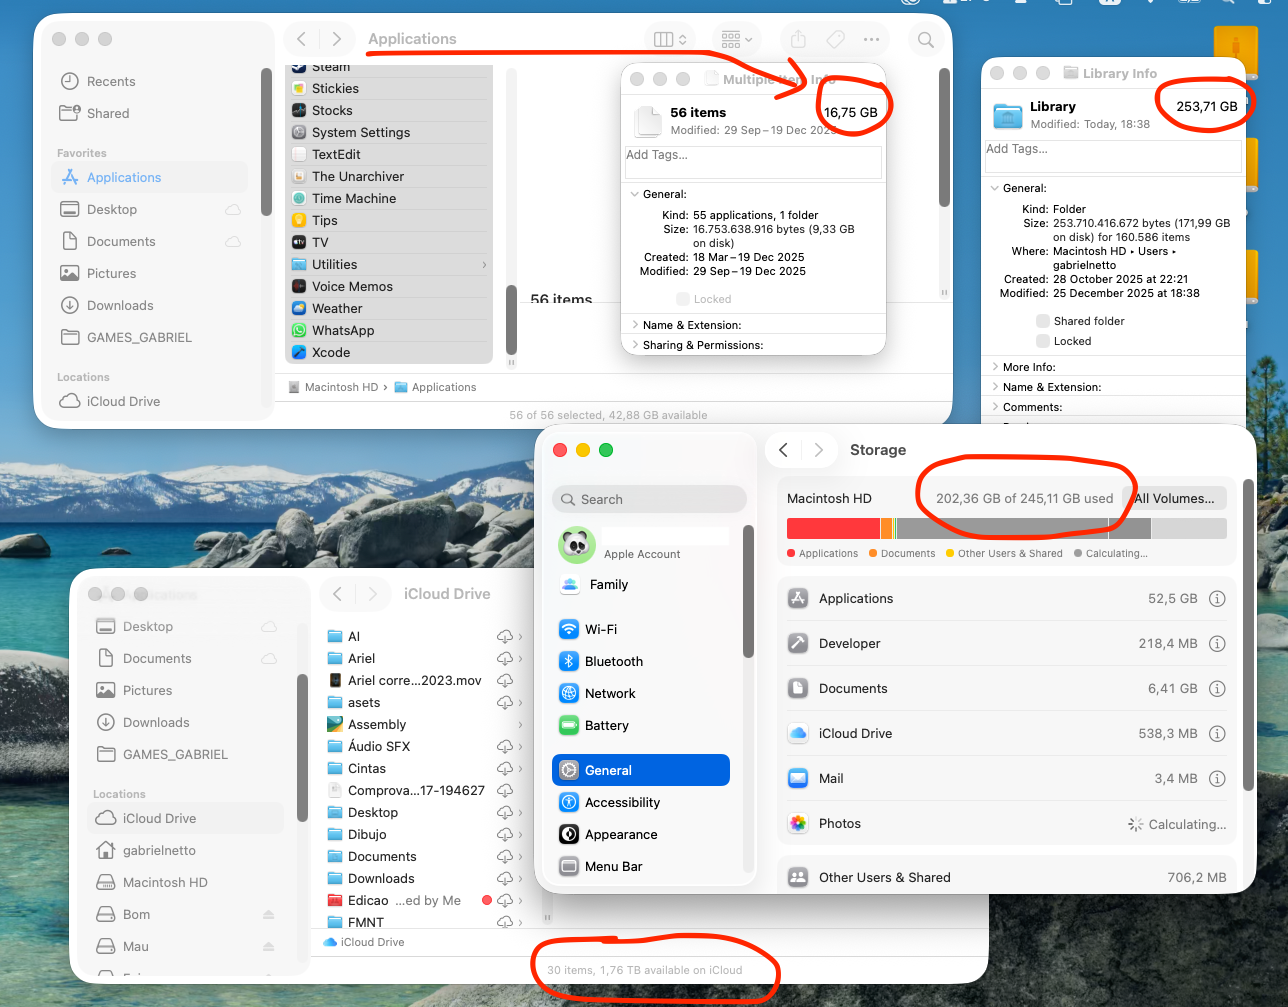Click the Add Tags field in Multiple Item Info
The height and width of the screenshot is (1007, 1288).
click(753, 162)
